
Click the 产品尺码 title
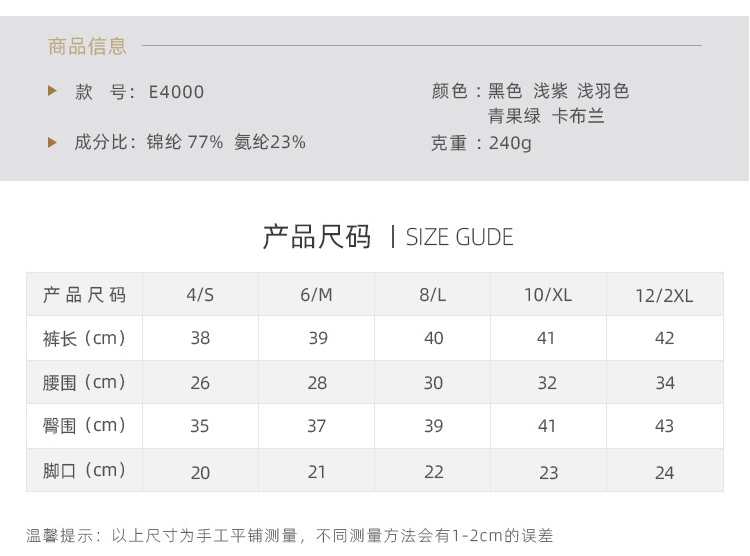click(316, 237)
